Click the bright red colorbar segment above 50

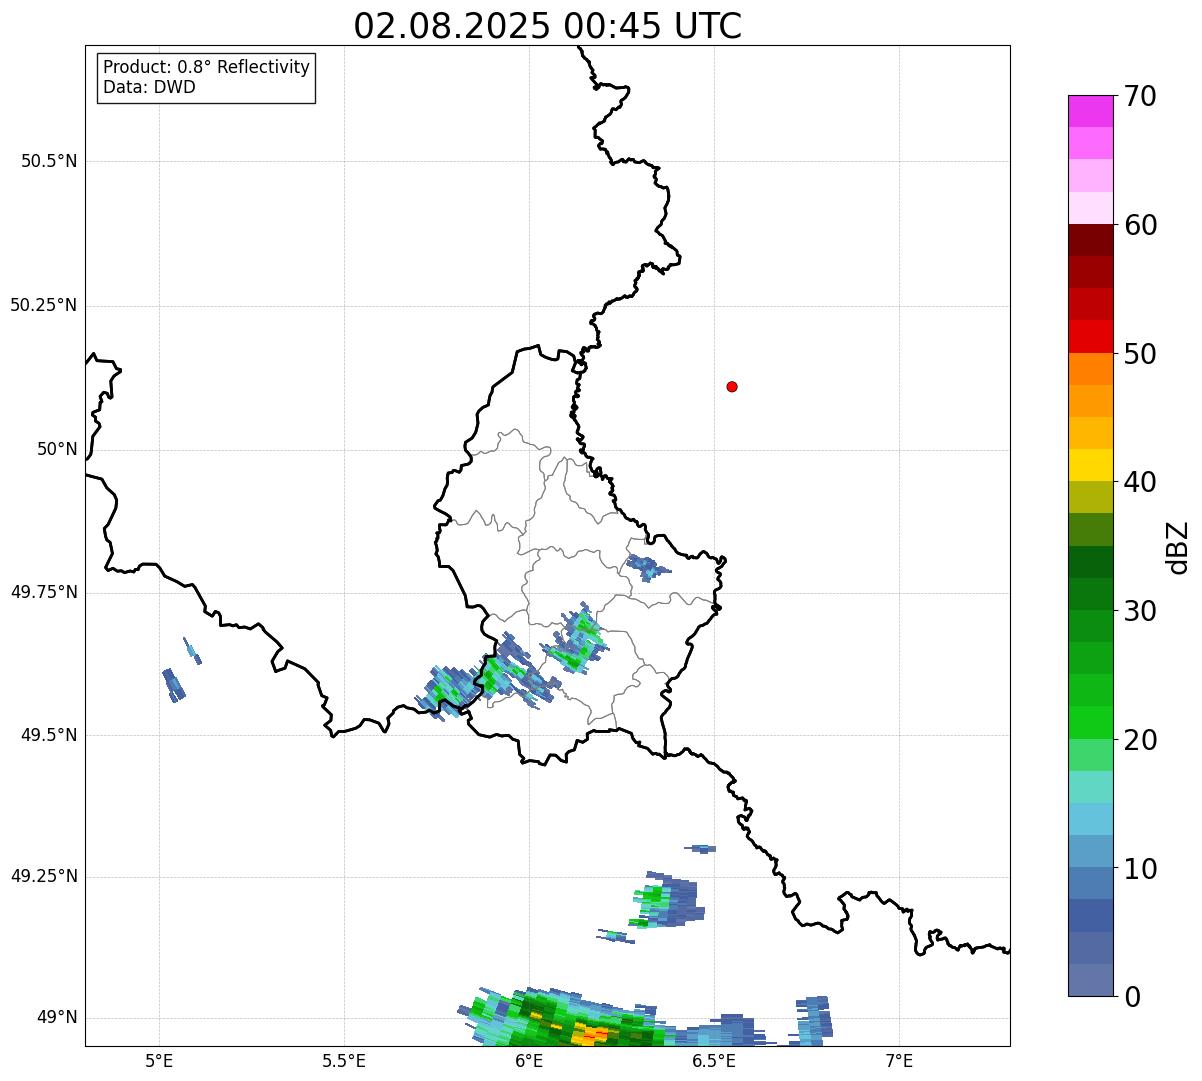click(x=1090, y=336)
